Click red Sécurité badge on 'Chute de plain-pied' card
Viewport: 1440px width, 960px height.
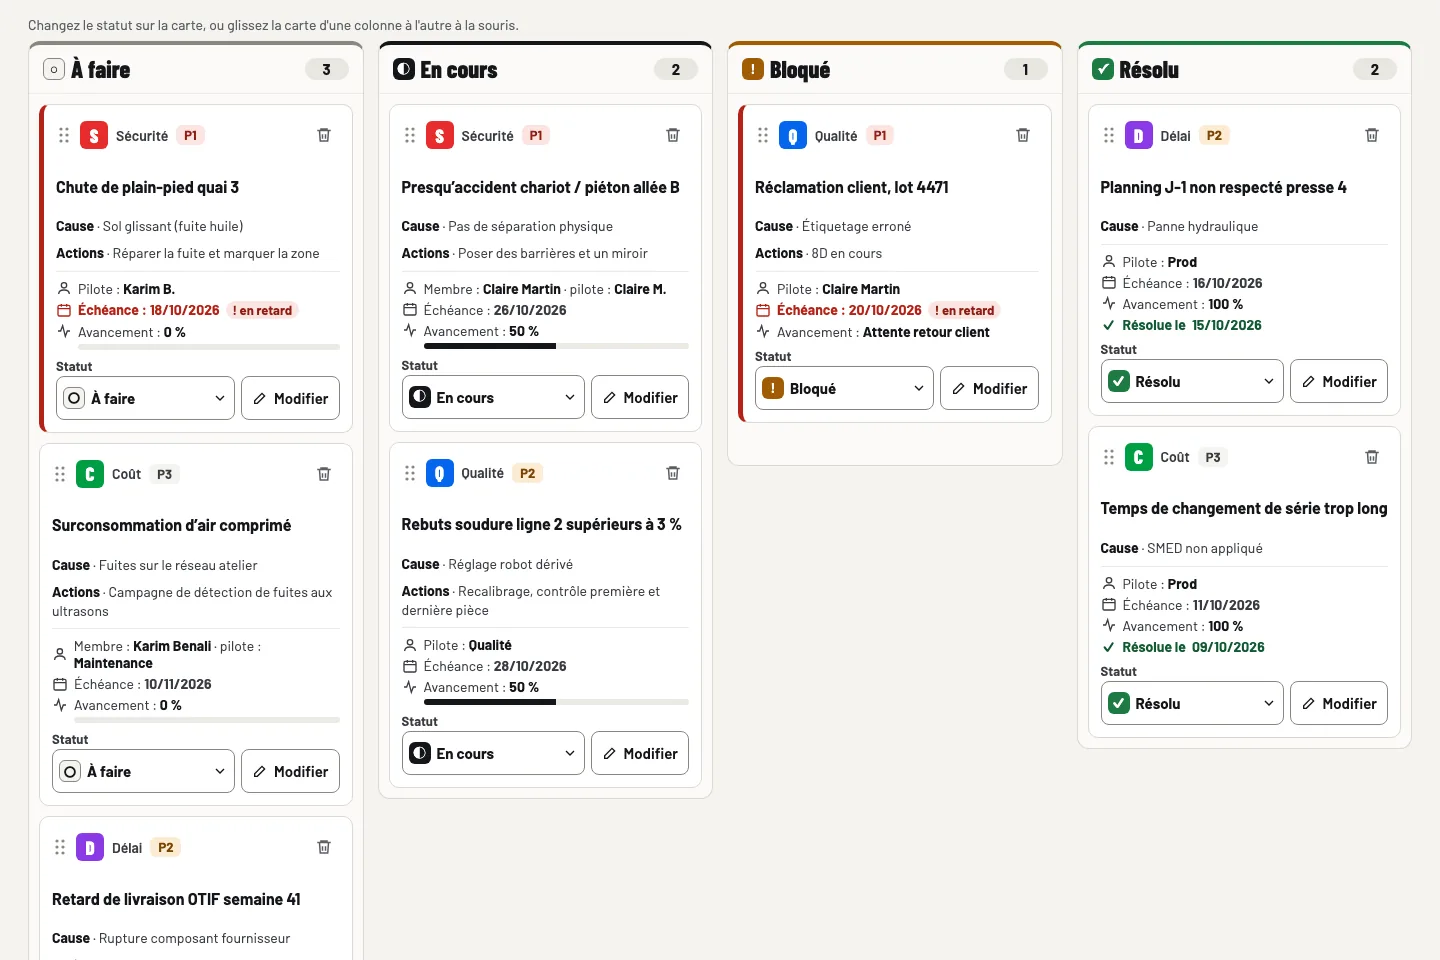click(x=94, y=135)
